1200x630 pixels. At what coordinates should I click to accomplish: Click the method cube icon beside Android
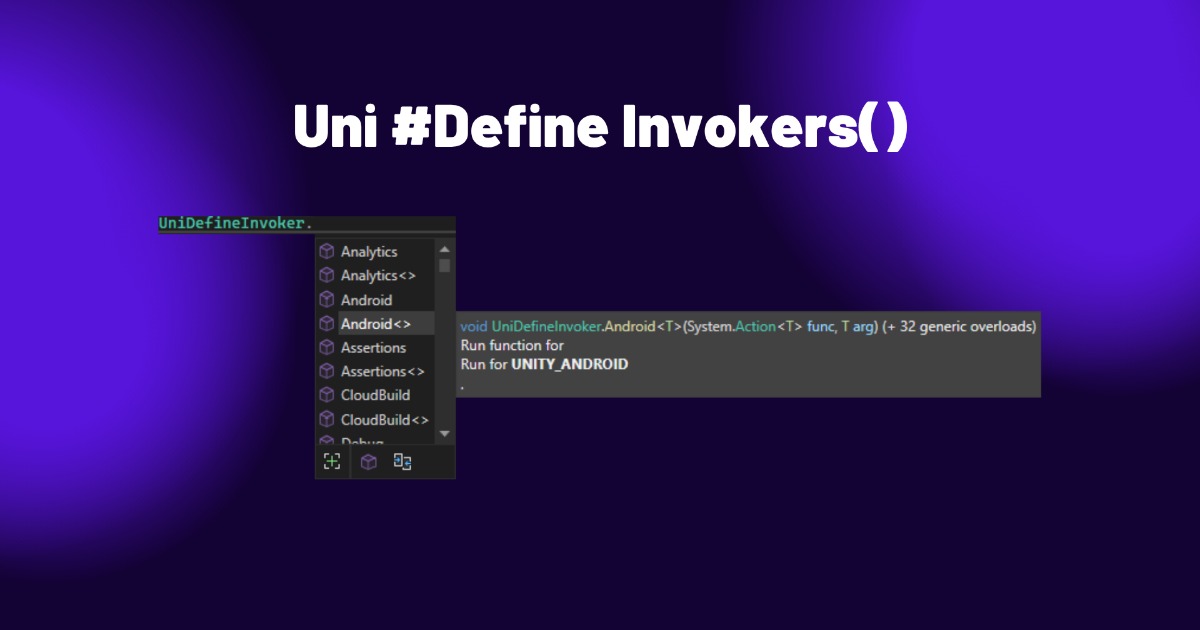(327, 299)
